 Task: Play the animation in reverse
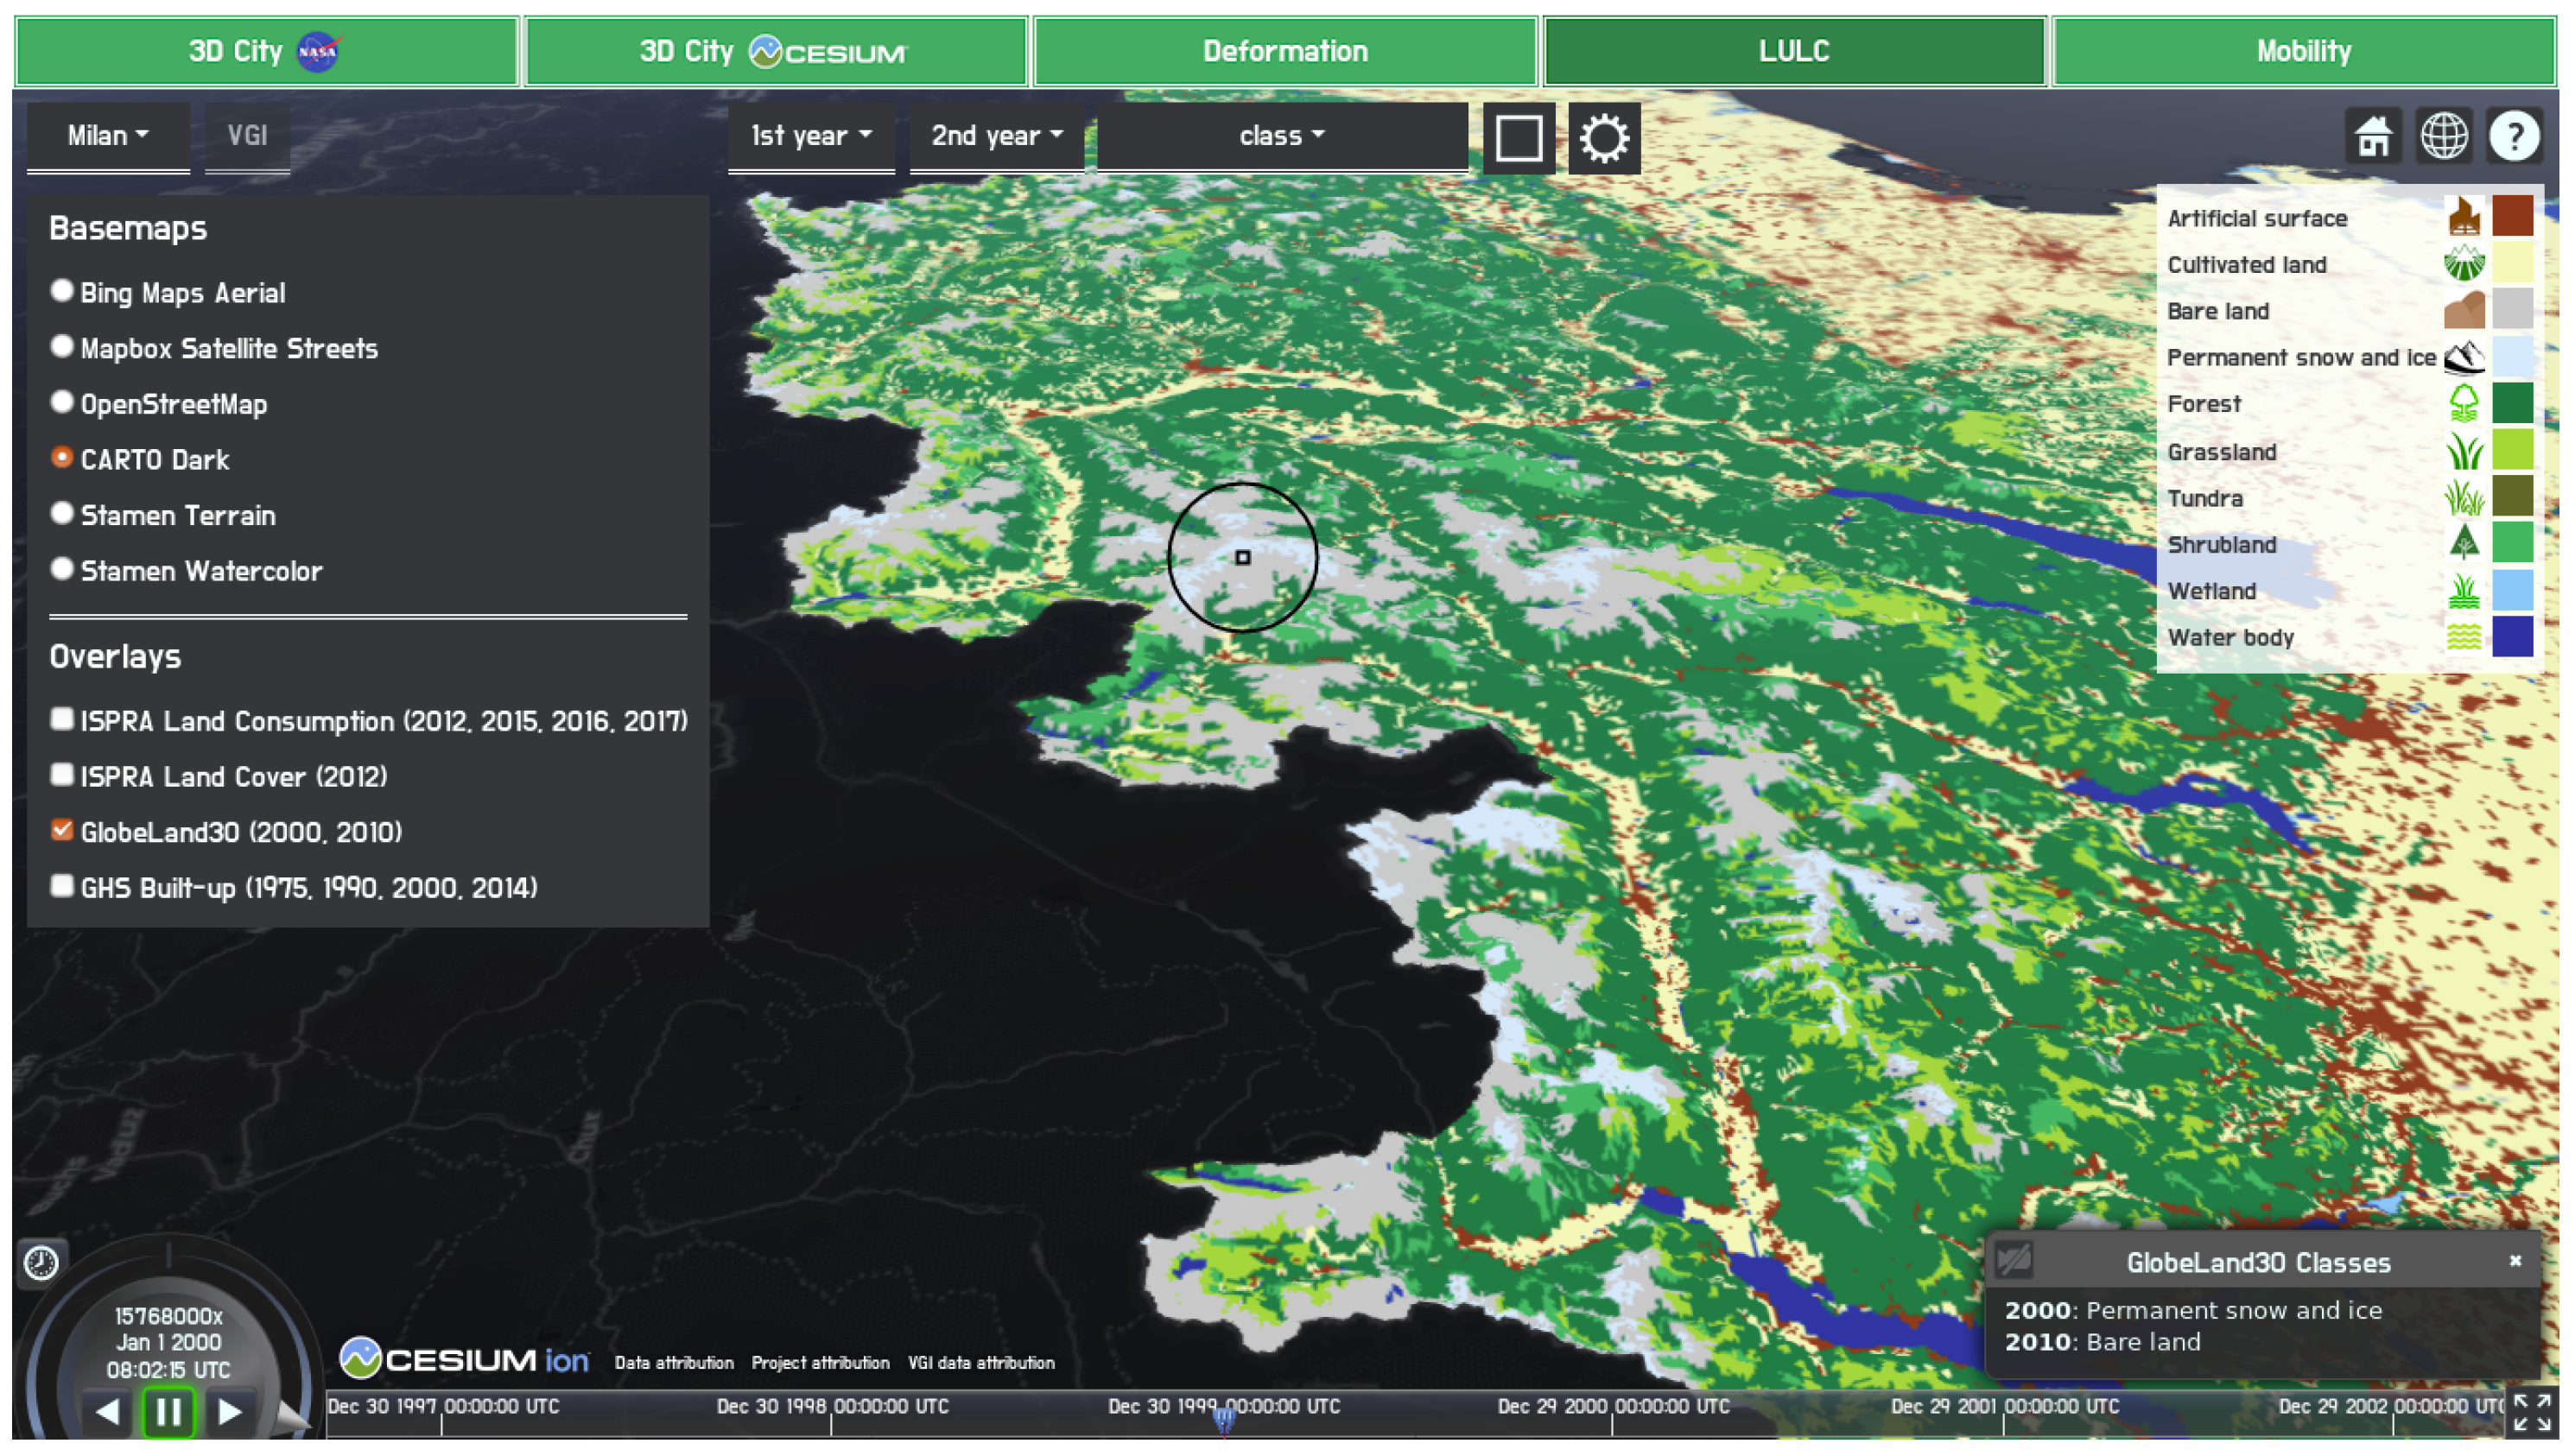(x=107, y=1412)
